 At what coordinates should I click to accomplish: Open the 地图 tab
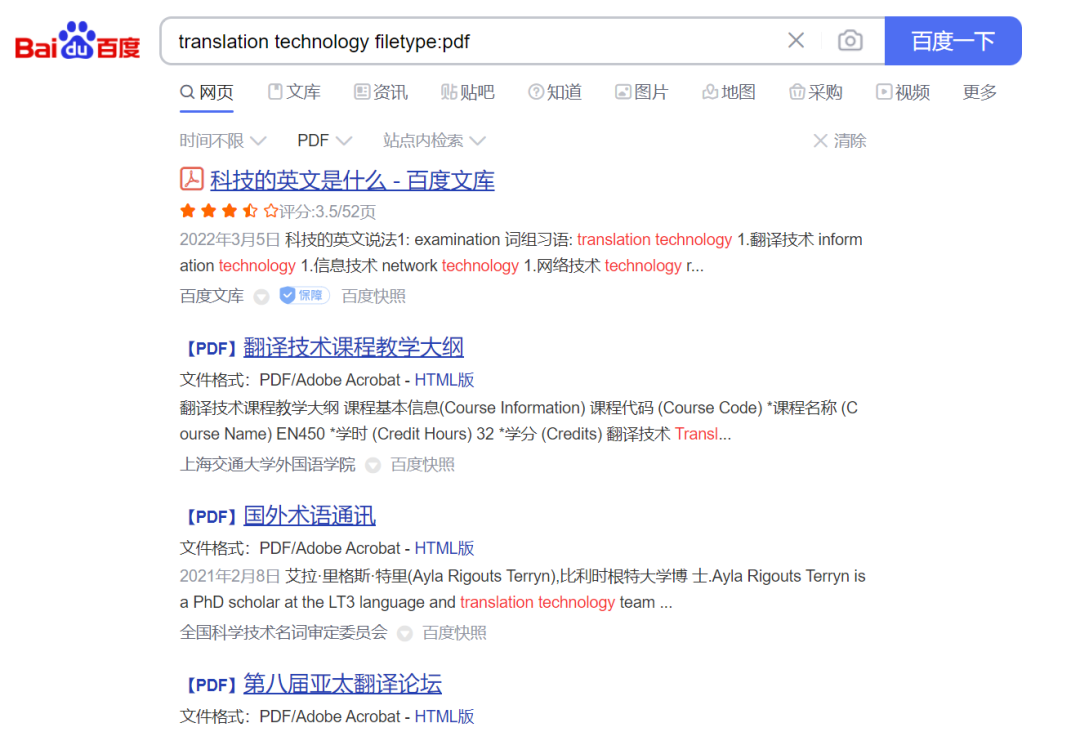(x=729, y=92)
